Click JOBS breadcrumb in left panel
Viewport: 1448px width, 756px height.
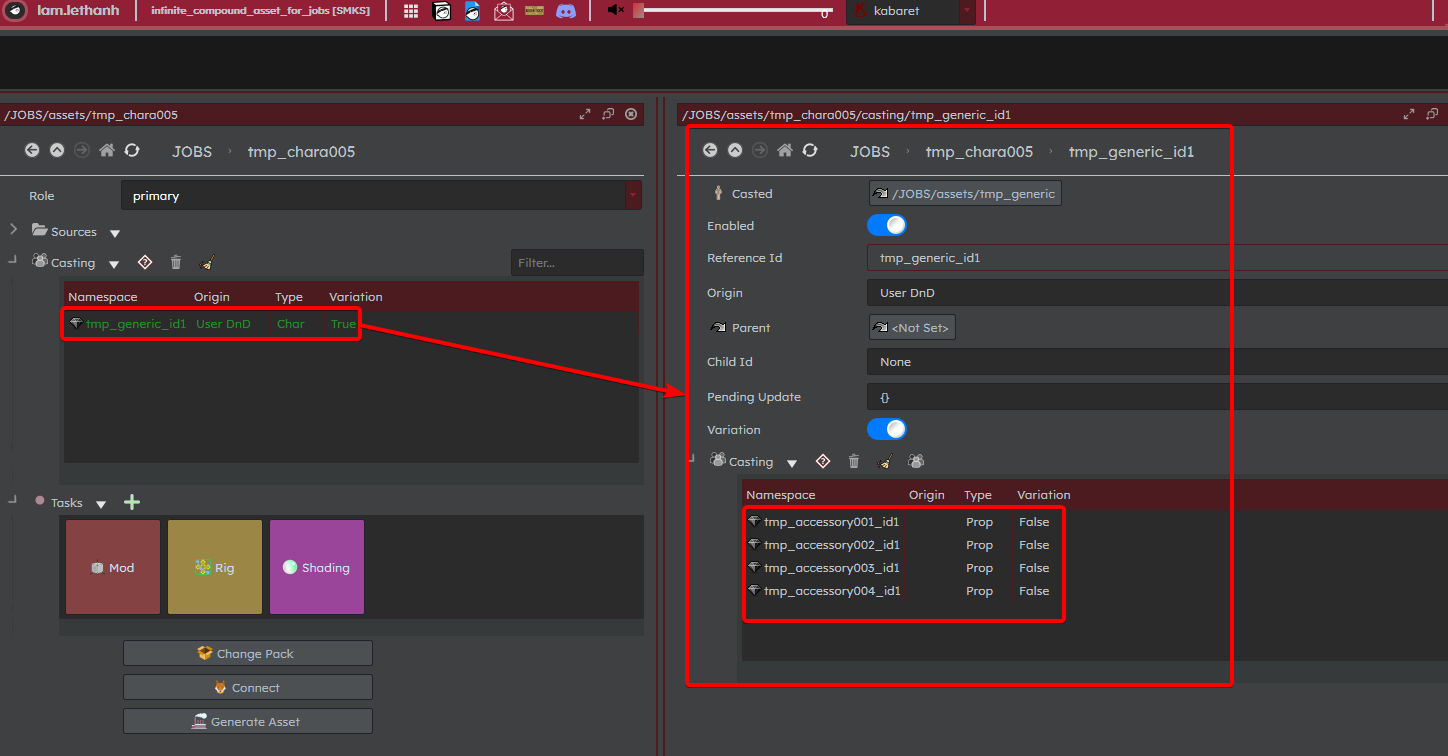tap(192, 151)
